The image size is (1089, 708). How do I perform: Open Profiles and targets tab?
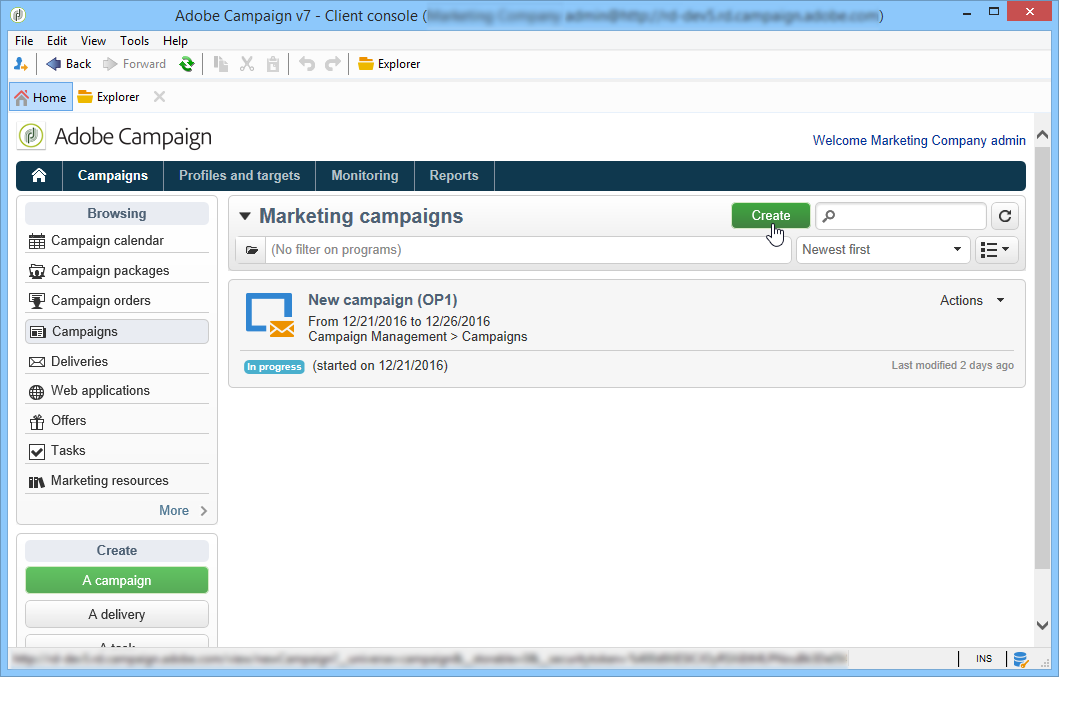point(240,176)
